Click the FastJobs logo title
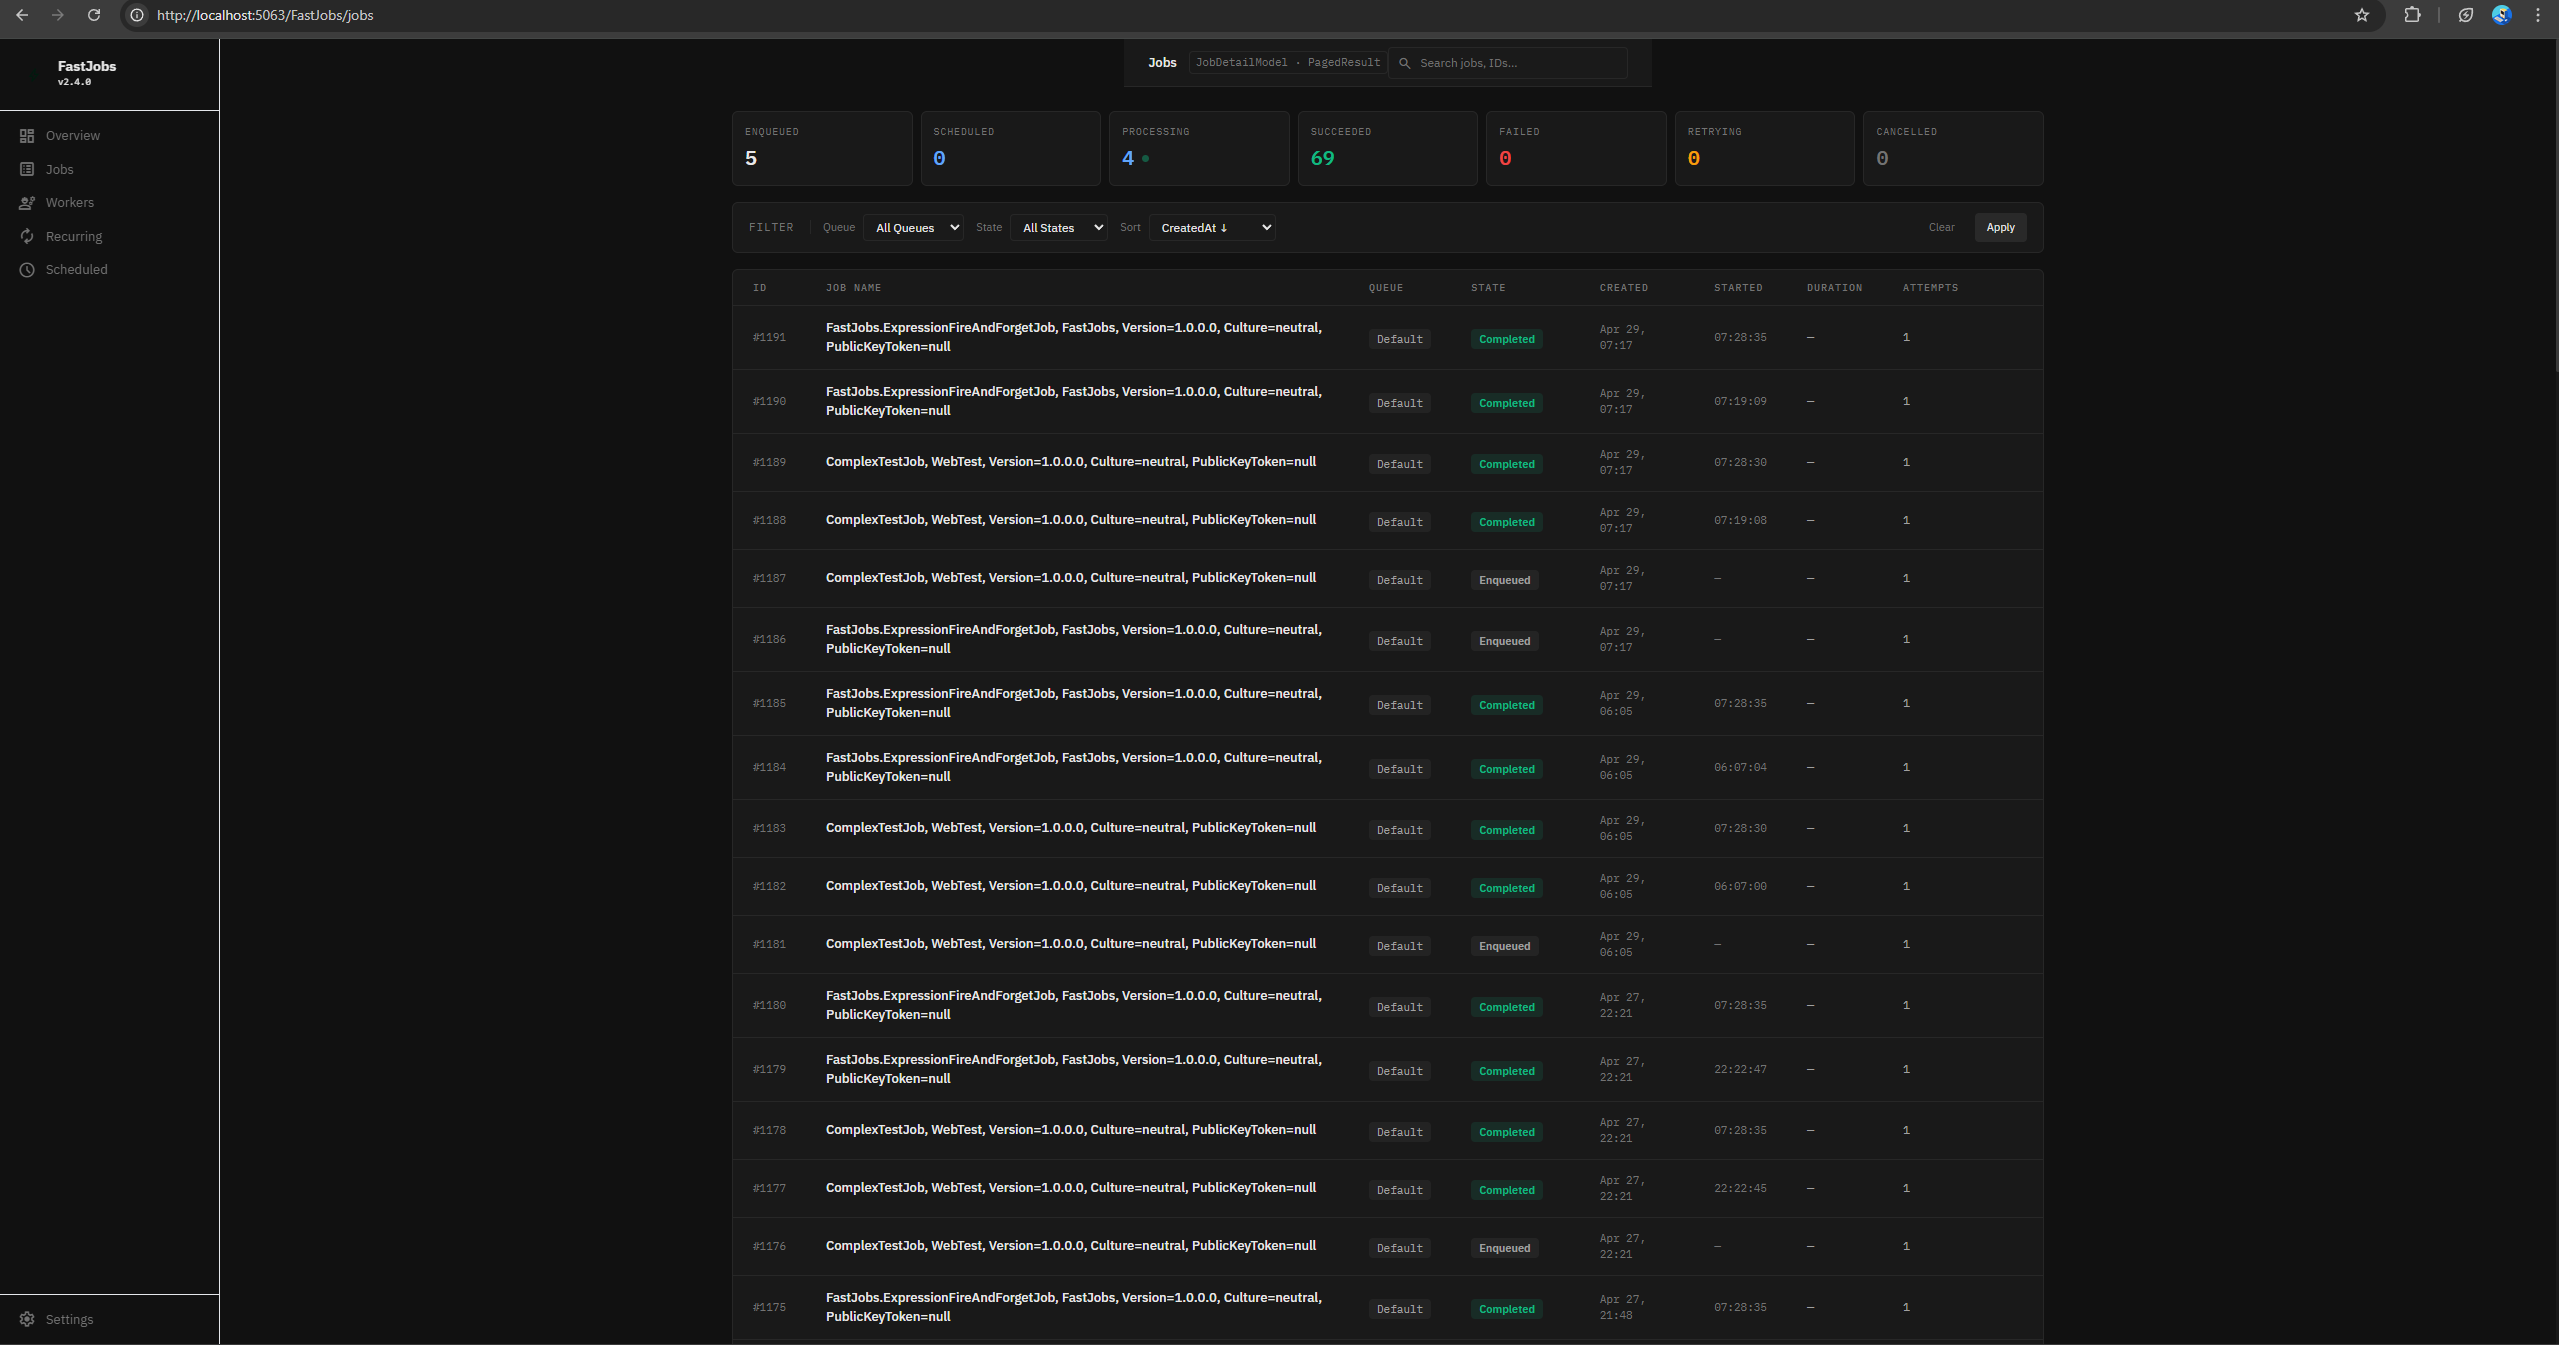This screenshot has height=1345, width=2559. pyautogui.click(x=87, y=66)
